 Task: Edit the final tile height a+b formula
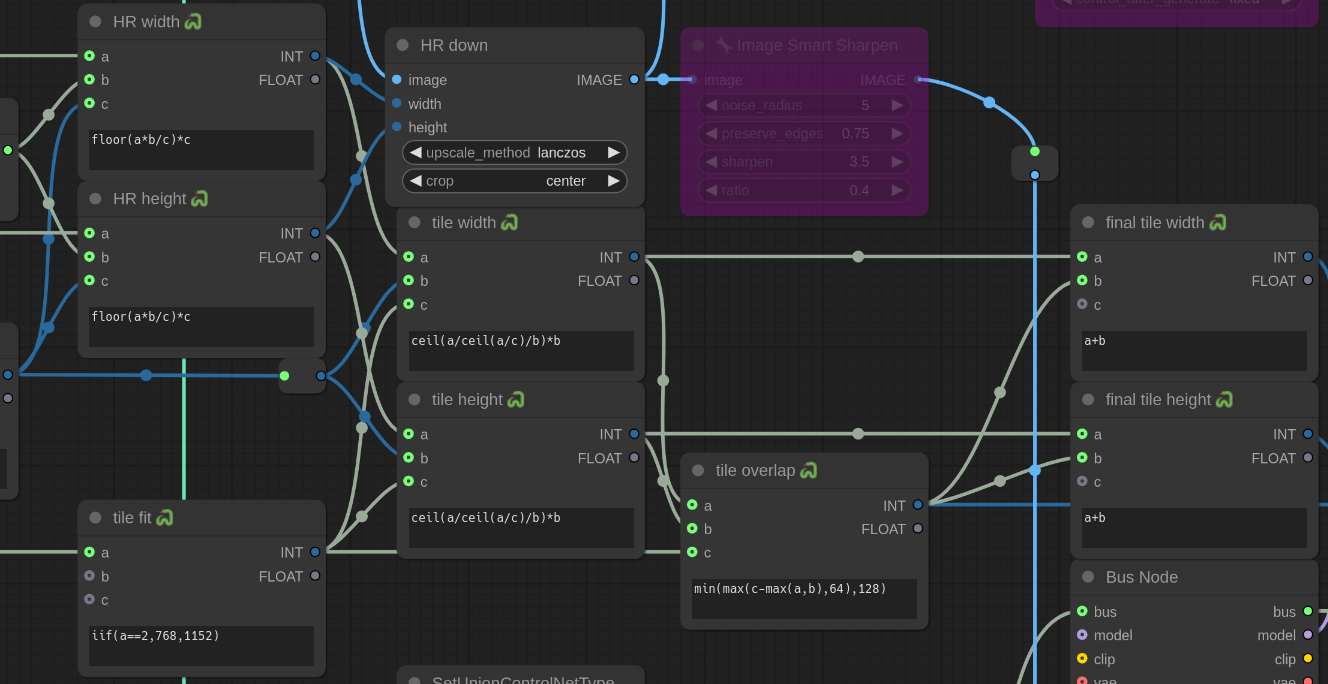pyautogui.click(x=1195, y=528)
